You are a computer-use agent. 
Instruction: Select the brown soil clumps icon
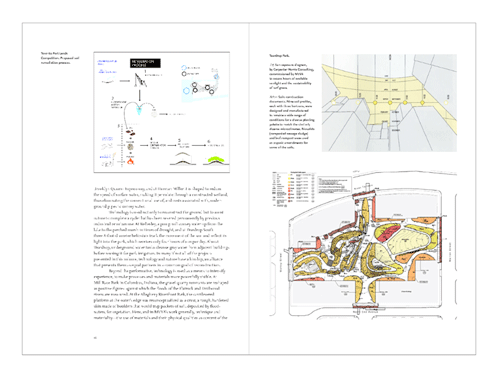pos(131,133)
